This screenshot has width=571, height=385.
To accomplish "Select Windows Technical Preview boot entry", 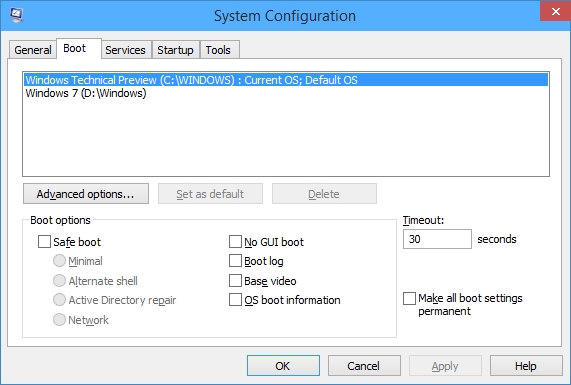I will pos(286,80).
